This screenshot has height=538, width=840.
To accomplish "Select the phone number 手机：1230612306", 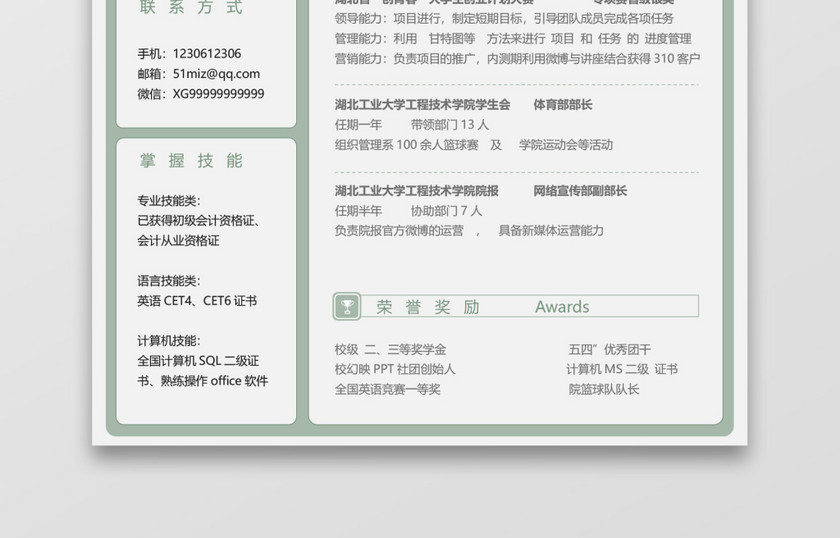I will 189,54.
